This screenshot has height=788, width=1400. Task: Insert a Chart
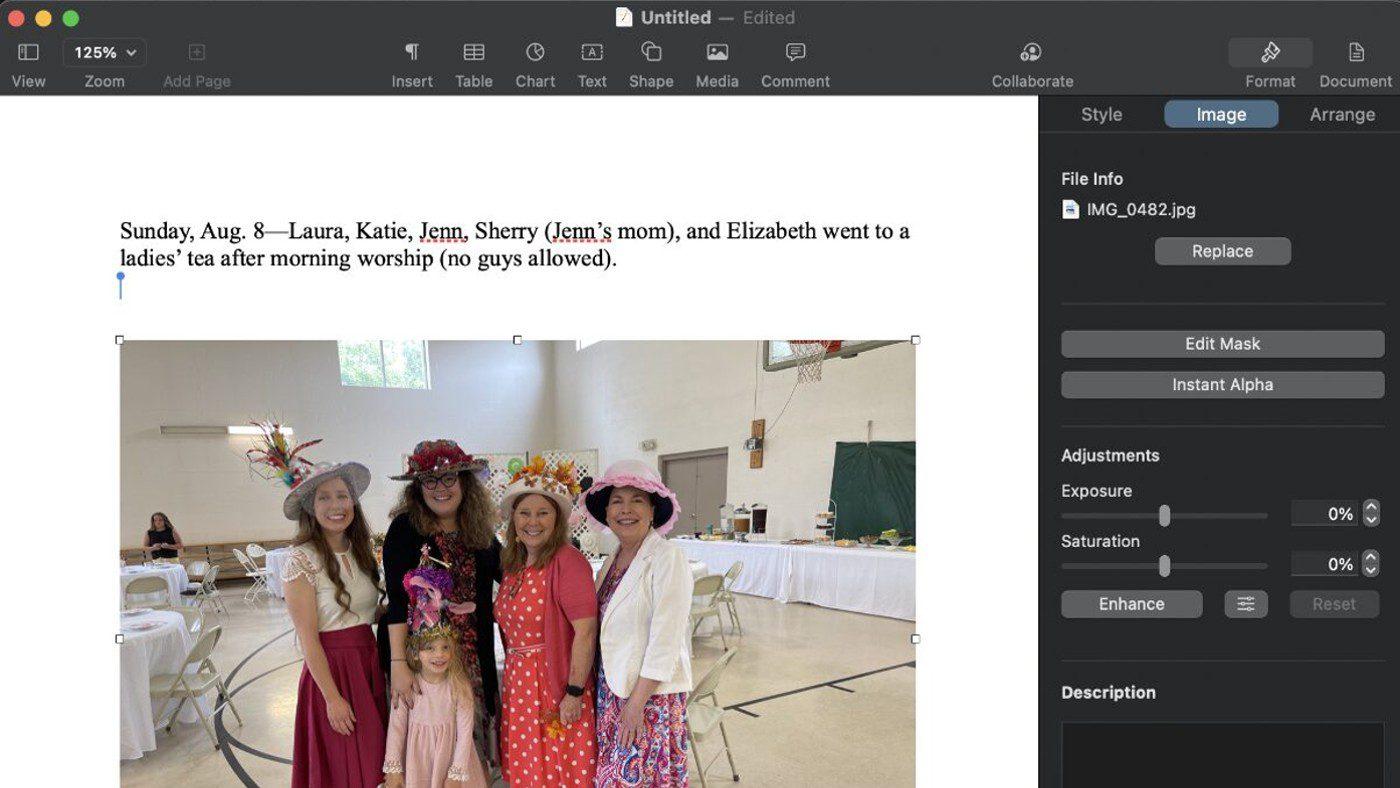(x=535, y=60)
